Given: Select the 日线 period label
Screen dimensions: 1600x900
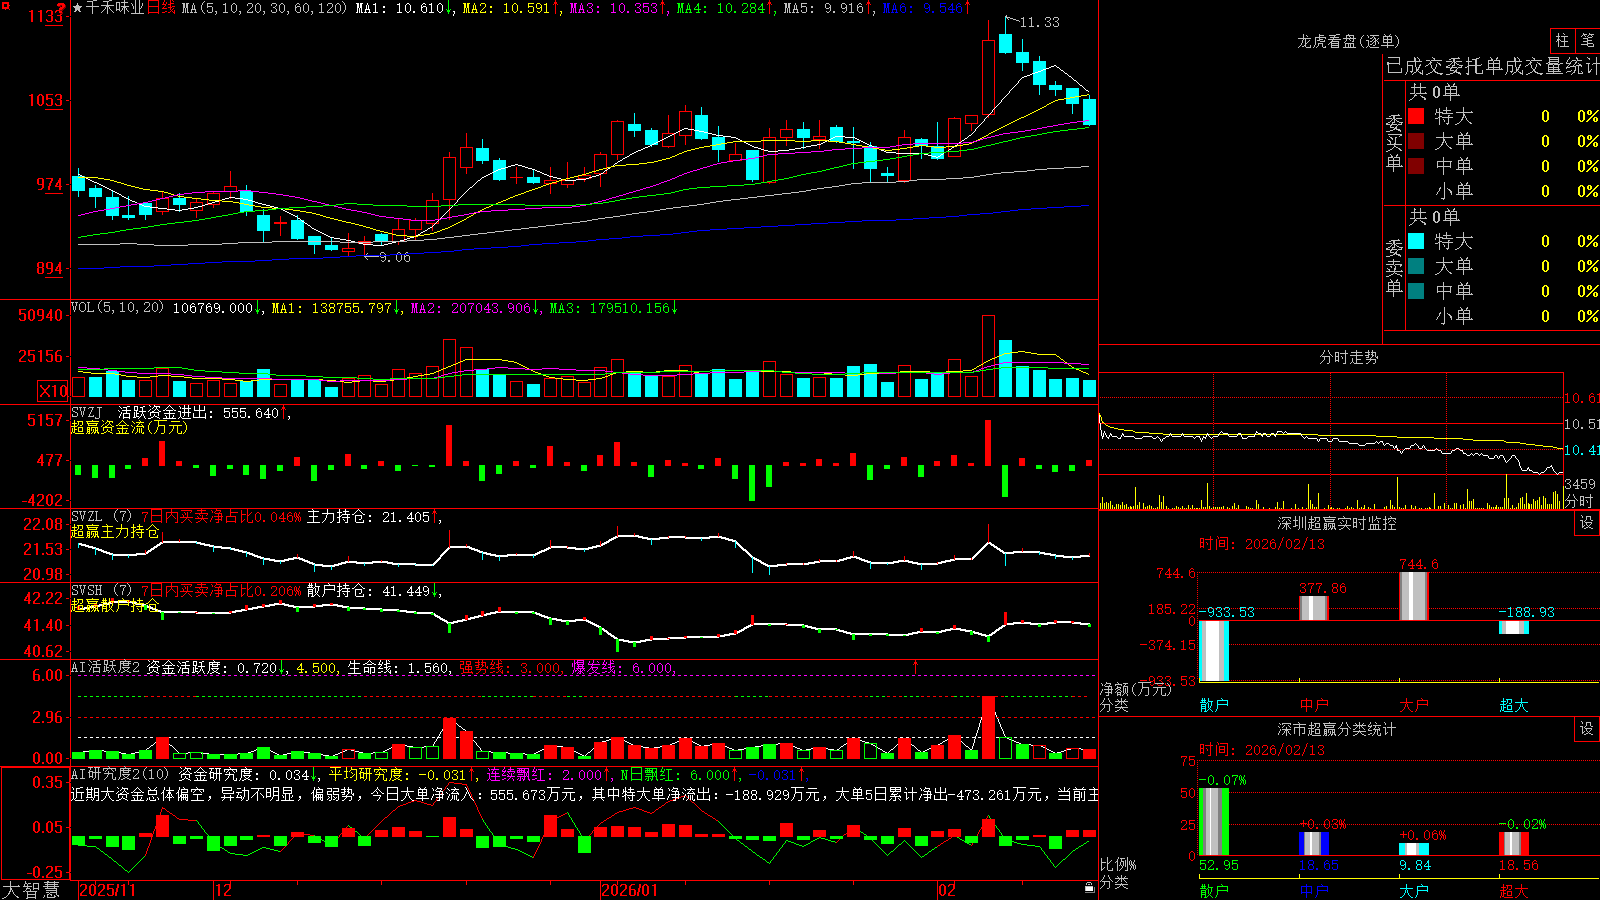Looking at the screenshot, I should [x=161, y=8].
